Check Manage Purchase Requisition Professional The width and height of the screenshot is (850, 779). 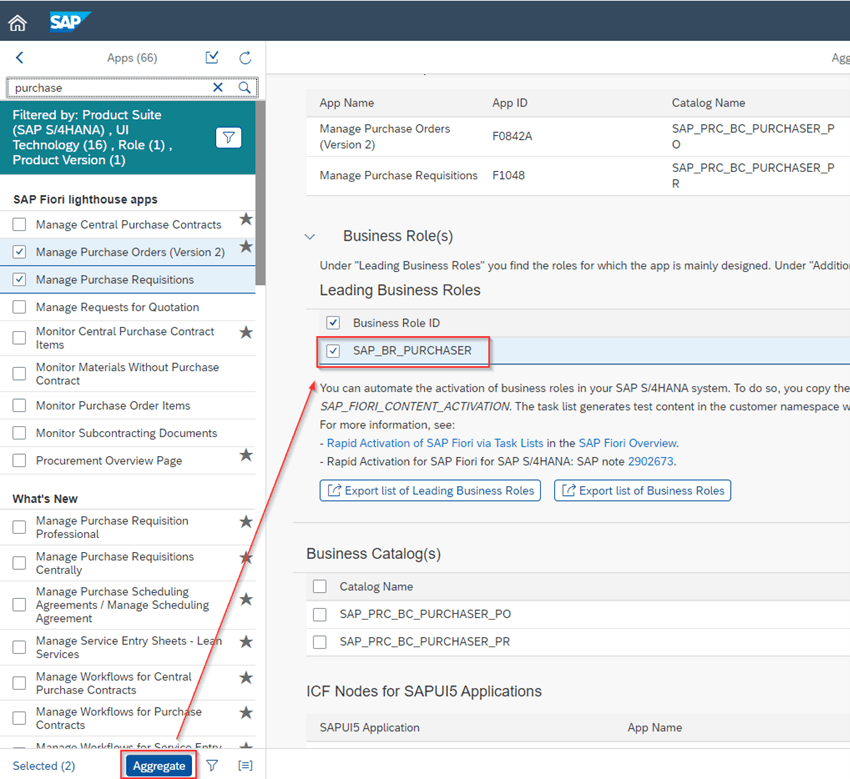(19, 527)
